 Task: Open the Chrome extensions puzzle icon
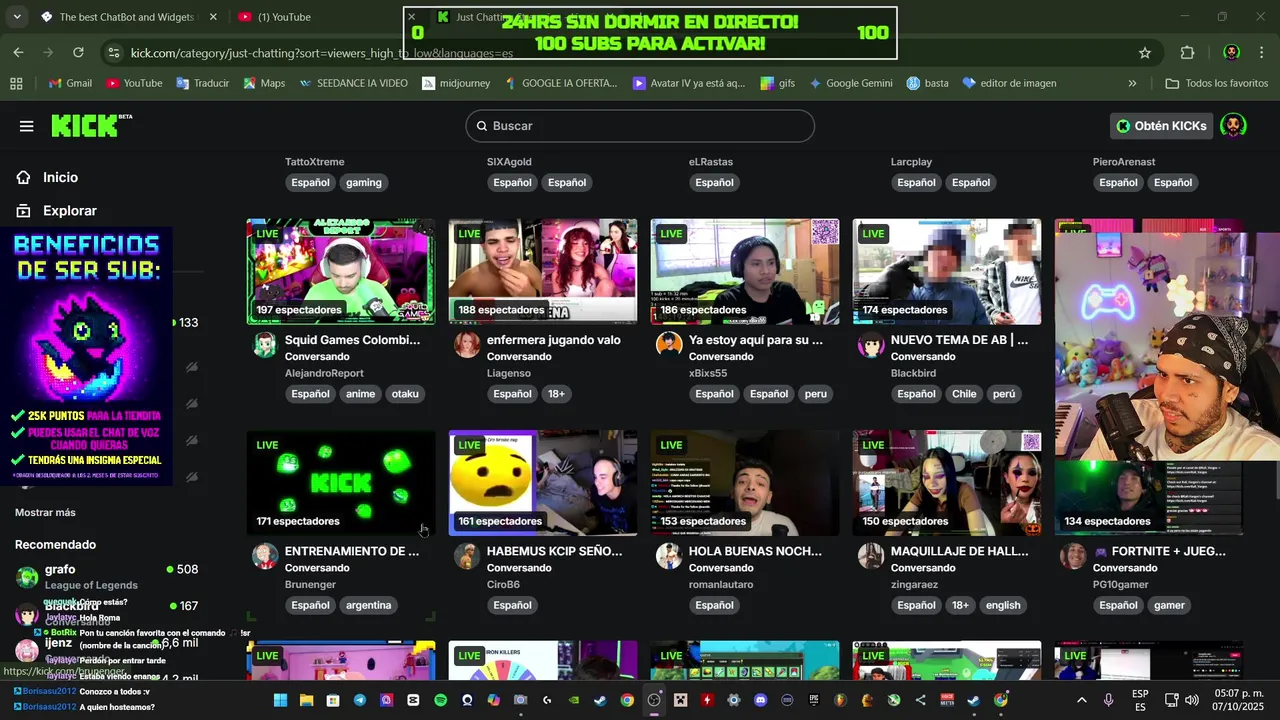(1187, 52)
